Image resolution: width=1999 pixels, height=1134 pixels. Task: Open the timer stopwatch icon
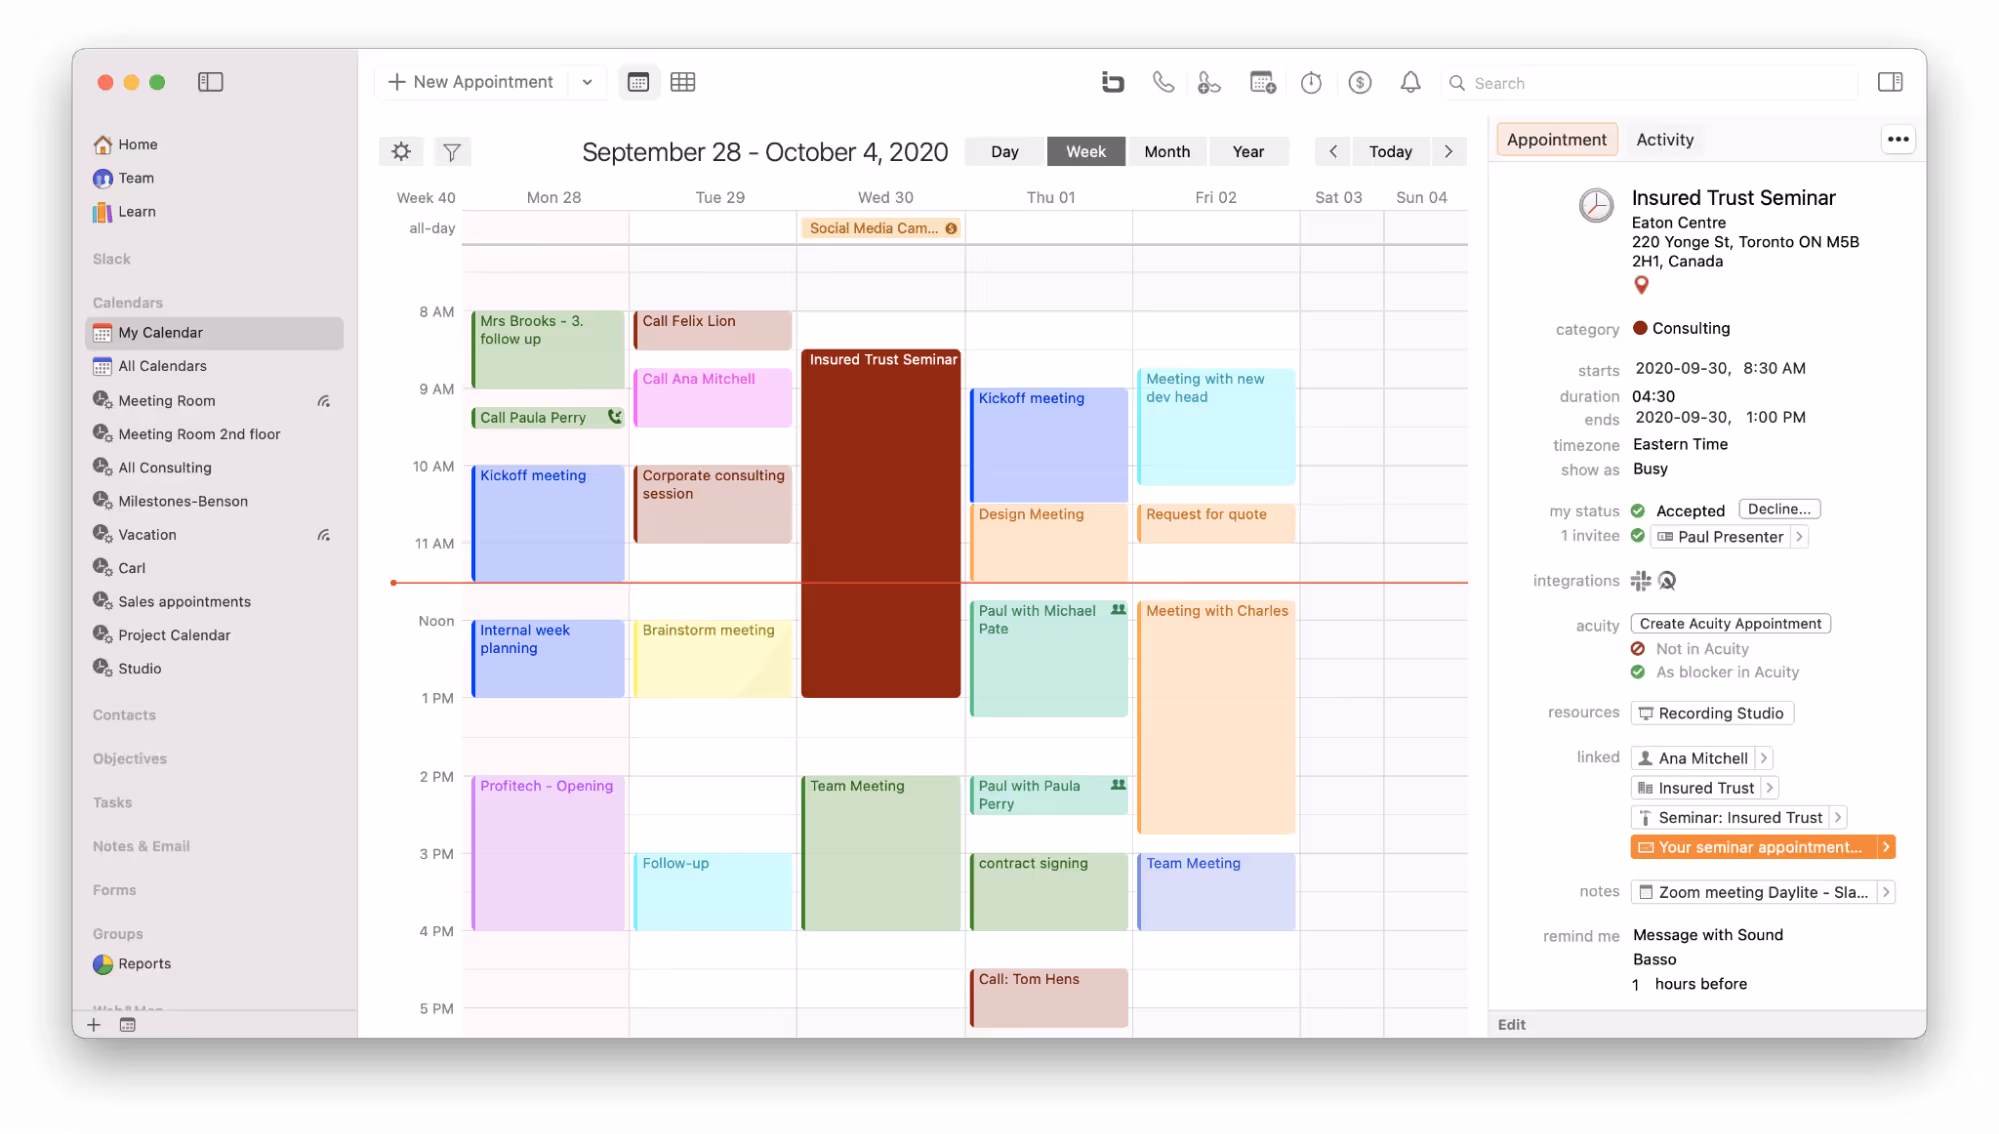(x=1310, y=83)
